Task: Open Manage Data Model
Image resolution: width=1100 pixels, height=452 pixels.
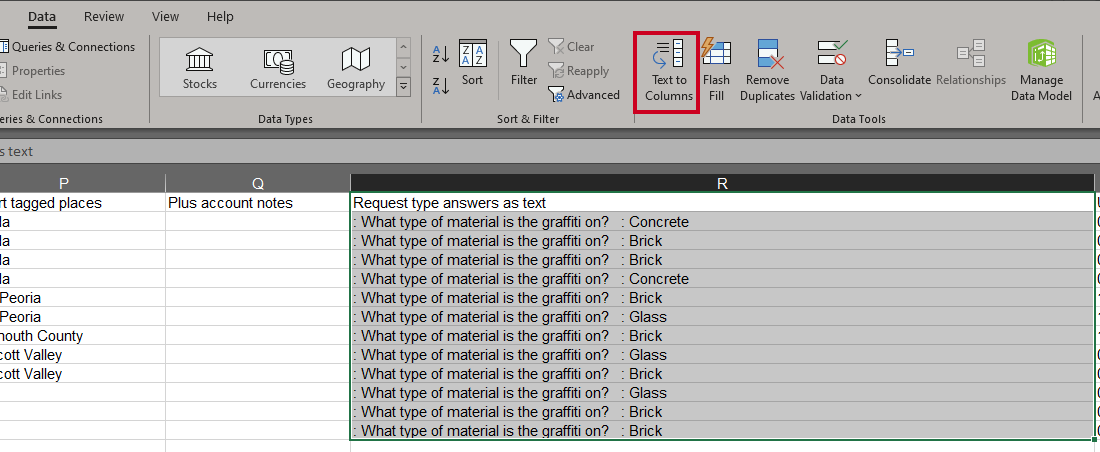Action: tap(1041, 72)
